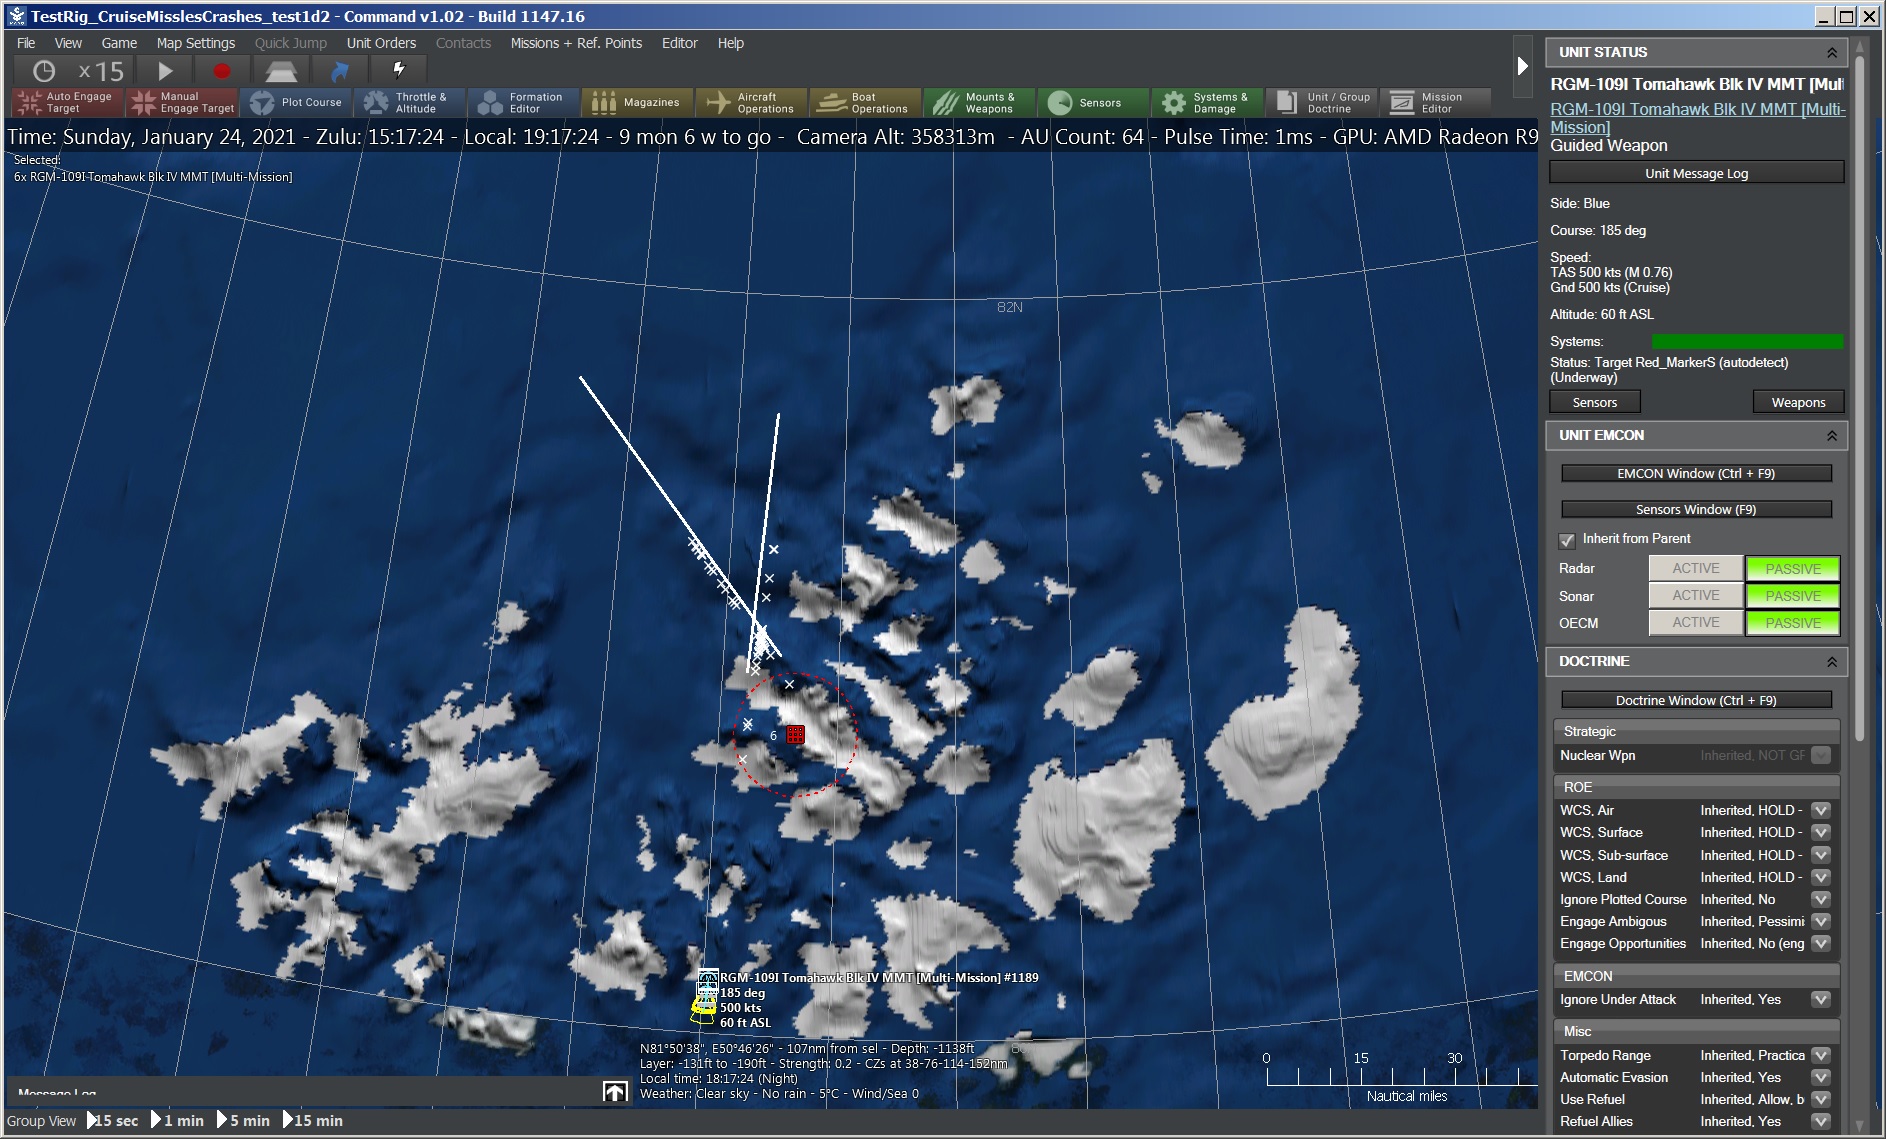Open Ignore Plotted Course dropdown

pyautogui.click(x=1820, y=899)
